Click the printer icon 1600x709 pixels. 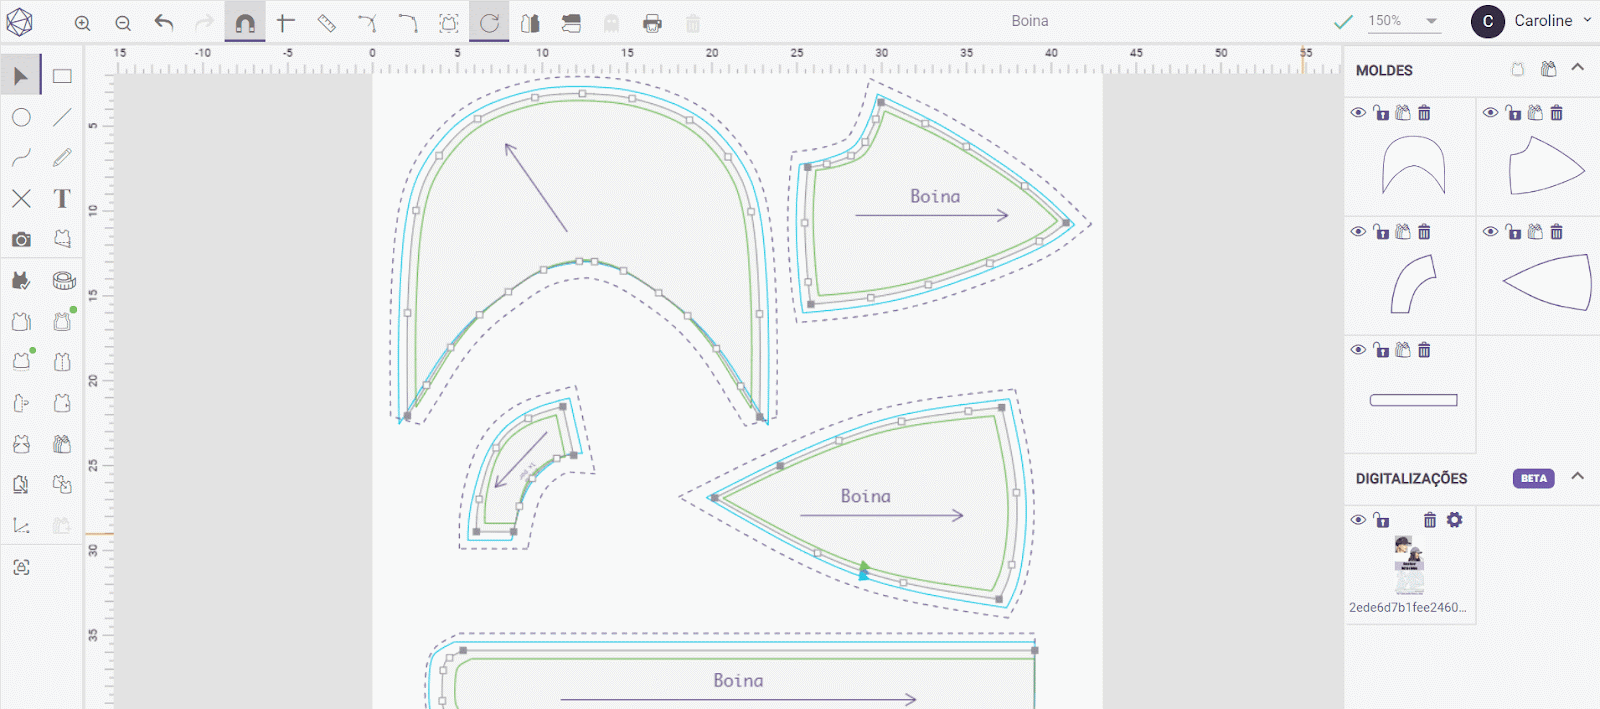tap(652, 23)
